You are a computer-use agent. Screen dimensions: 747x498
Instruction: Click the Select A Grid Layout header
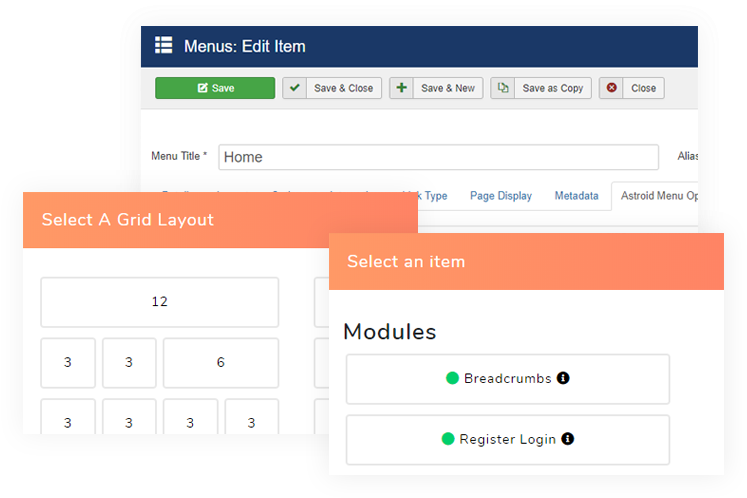coord(221,220)
